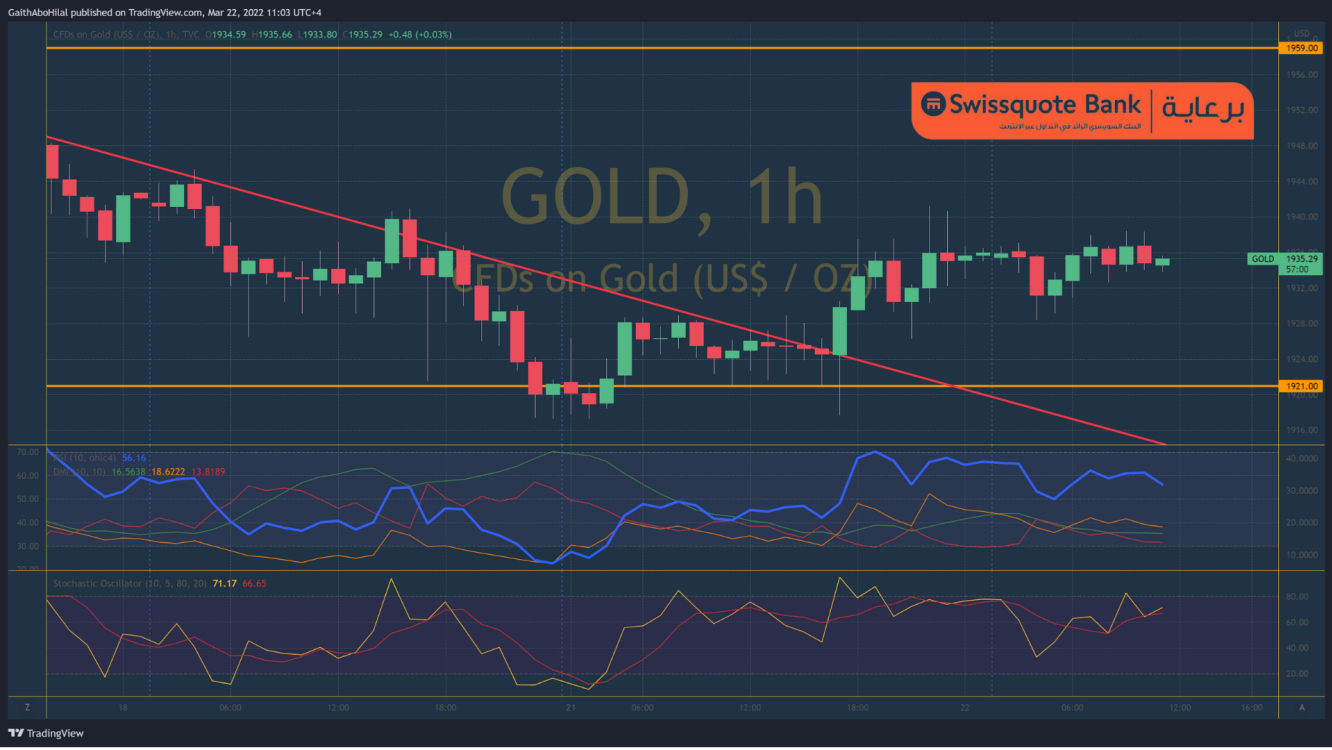Click the 1916.00 price axis label
This screenshot has height=750, width=1332.
(x=1301, y=430)
